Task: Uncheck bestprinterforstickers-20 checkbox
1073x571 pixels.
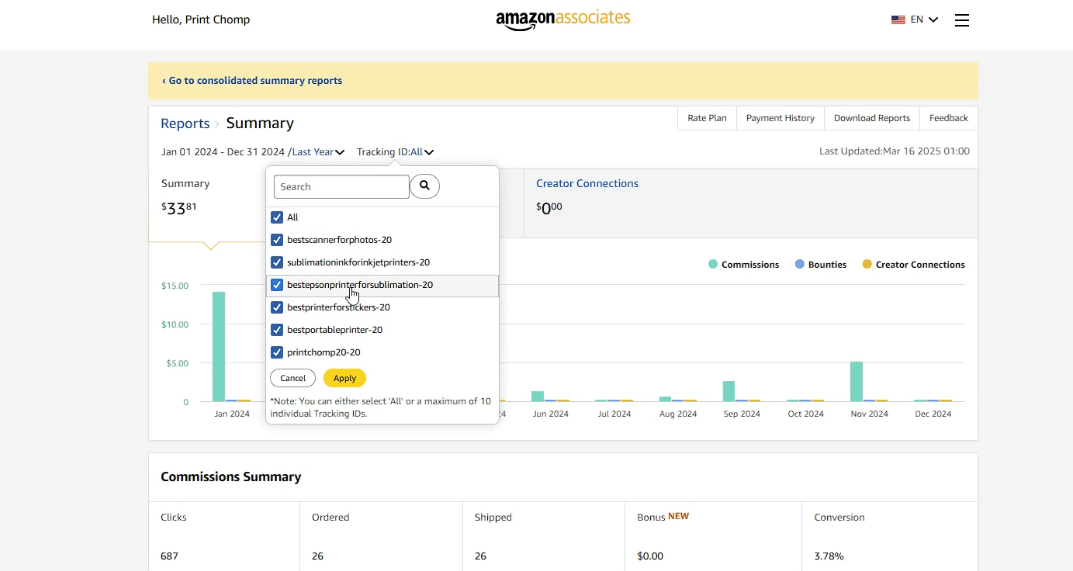Action: pos(276,307)
